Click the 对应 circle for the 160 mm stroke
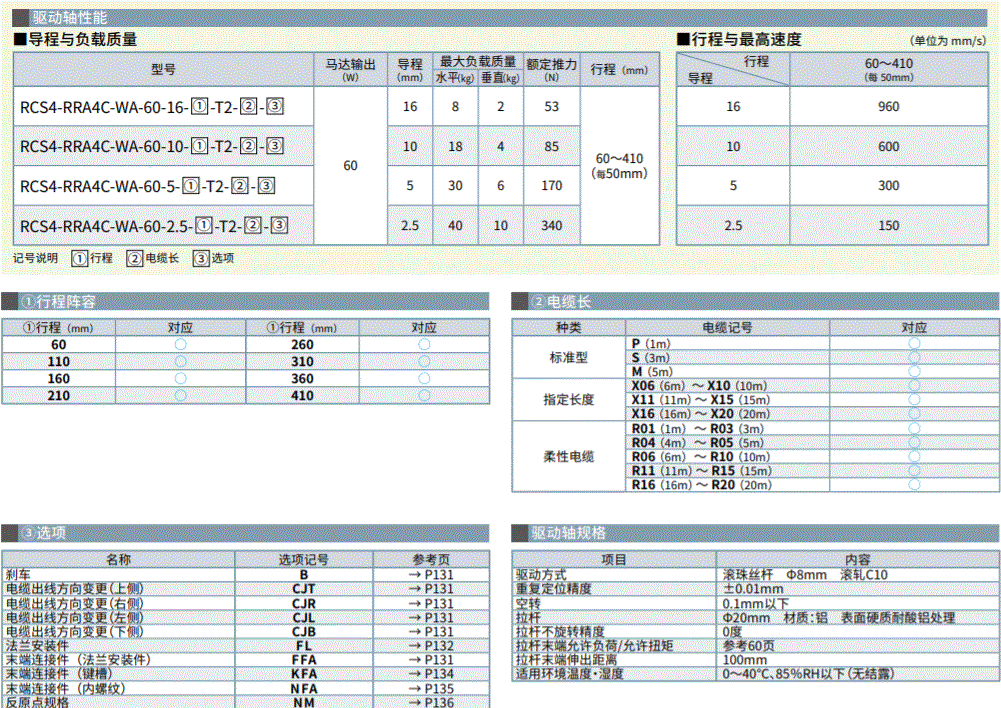The image size is (1001, 708). (x=181, y=379)
